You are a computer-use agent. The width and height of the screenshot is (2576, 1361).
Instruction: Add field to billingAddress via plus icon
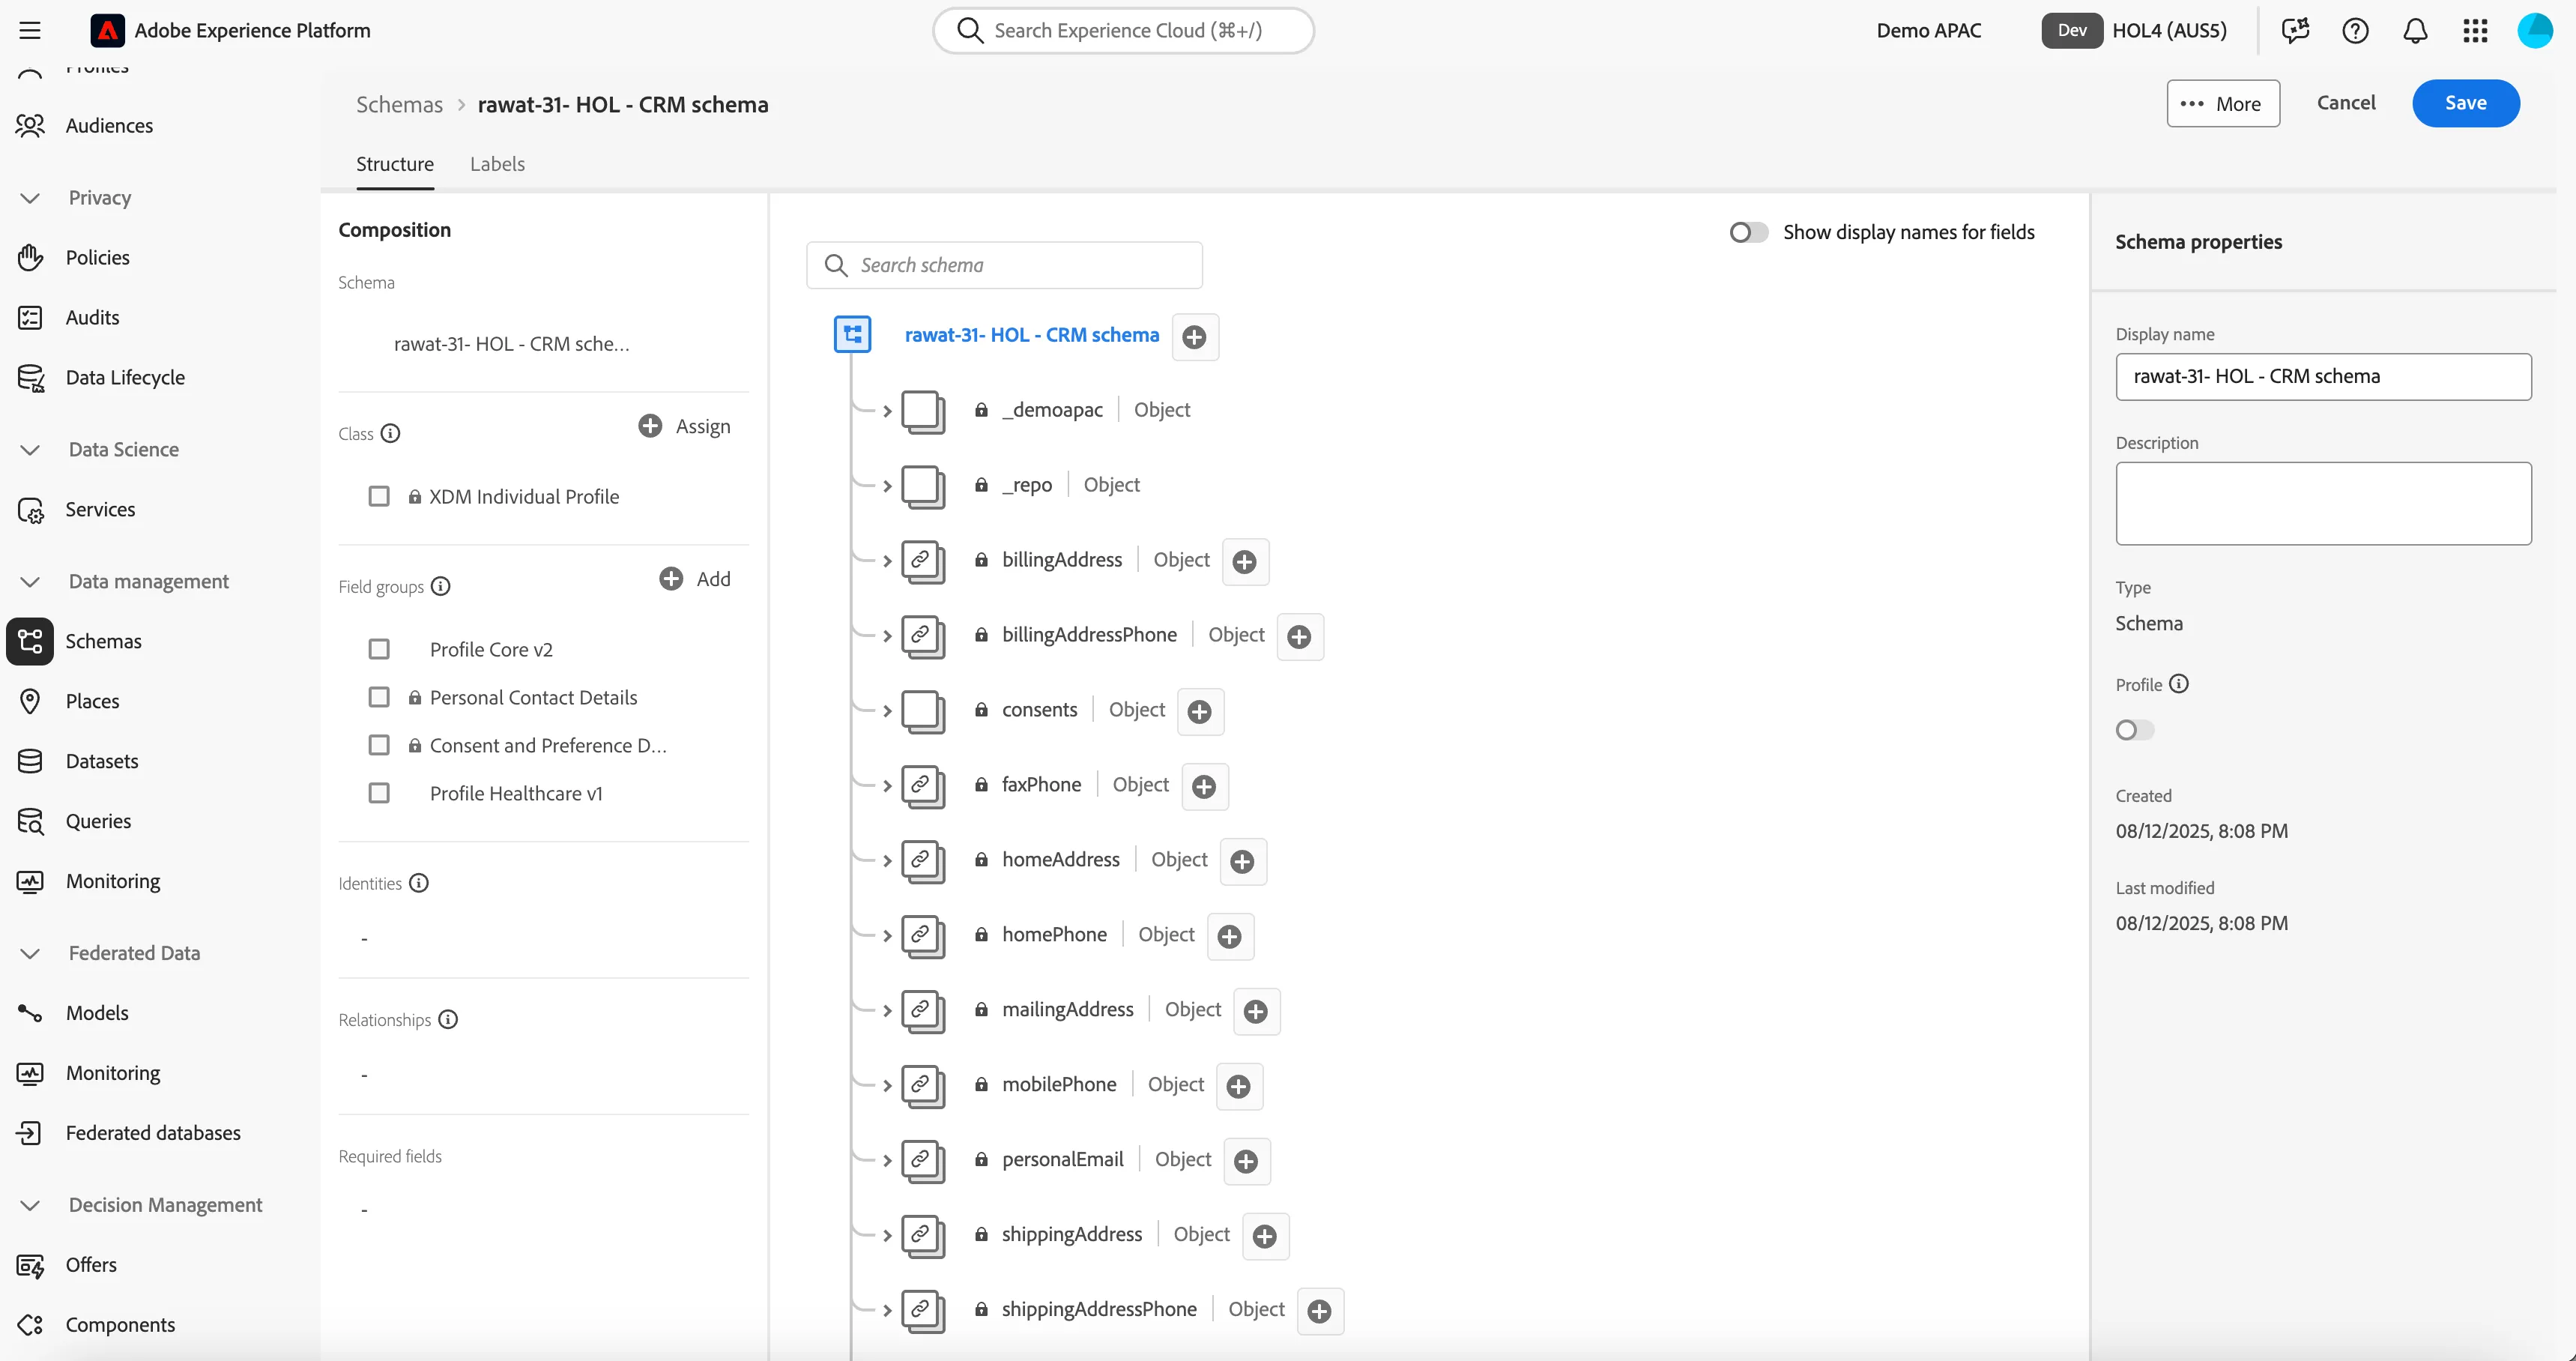(x=1245, y=561)
